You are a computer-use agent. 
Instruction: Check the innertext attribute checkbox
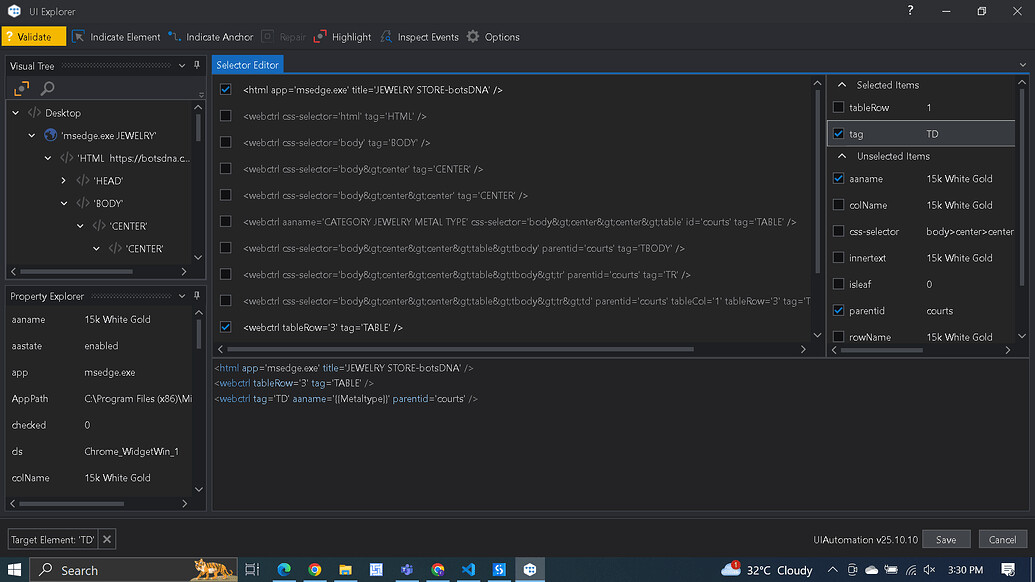click(838, 257)
